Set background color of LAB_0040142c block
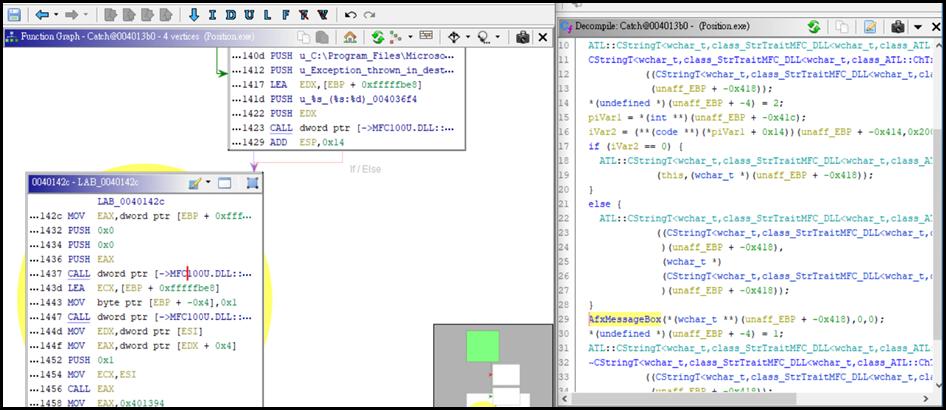Image resolution: width=946 pixels, height=410 pixels. (x=194, y=183)
